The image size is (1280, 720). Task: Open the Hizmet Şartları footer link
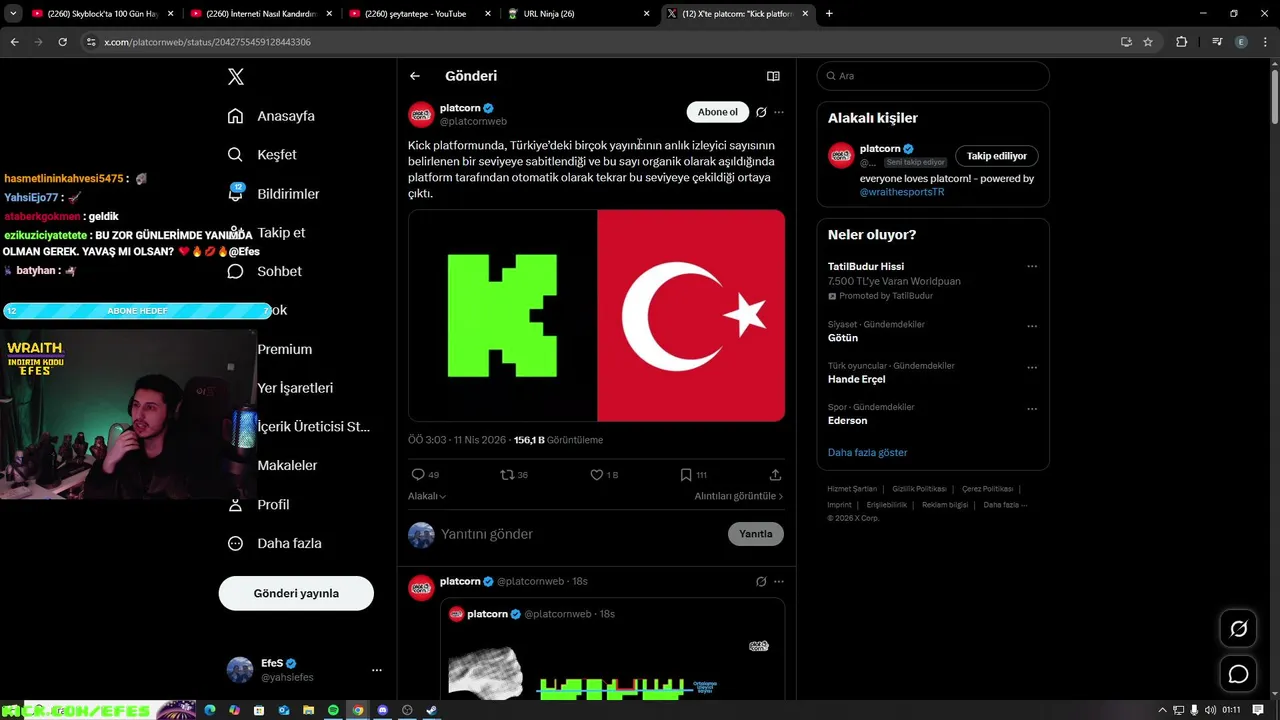(x=852, y=489)
